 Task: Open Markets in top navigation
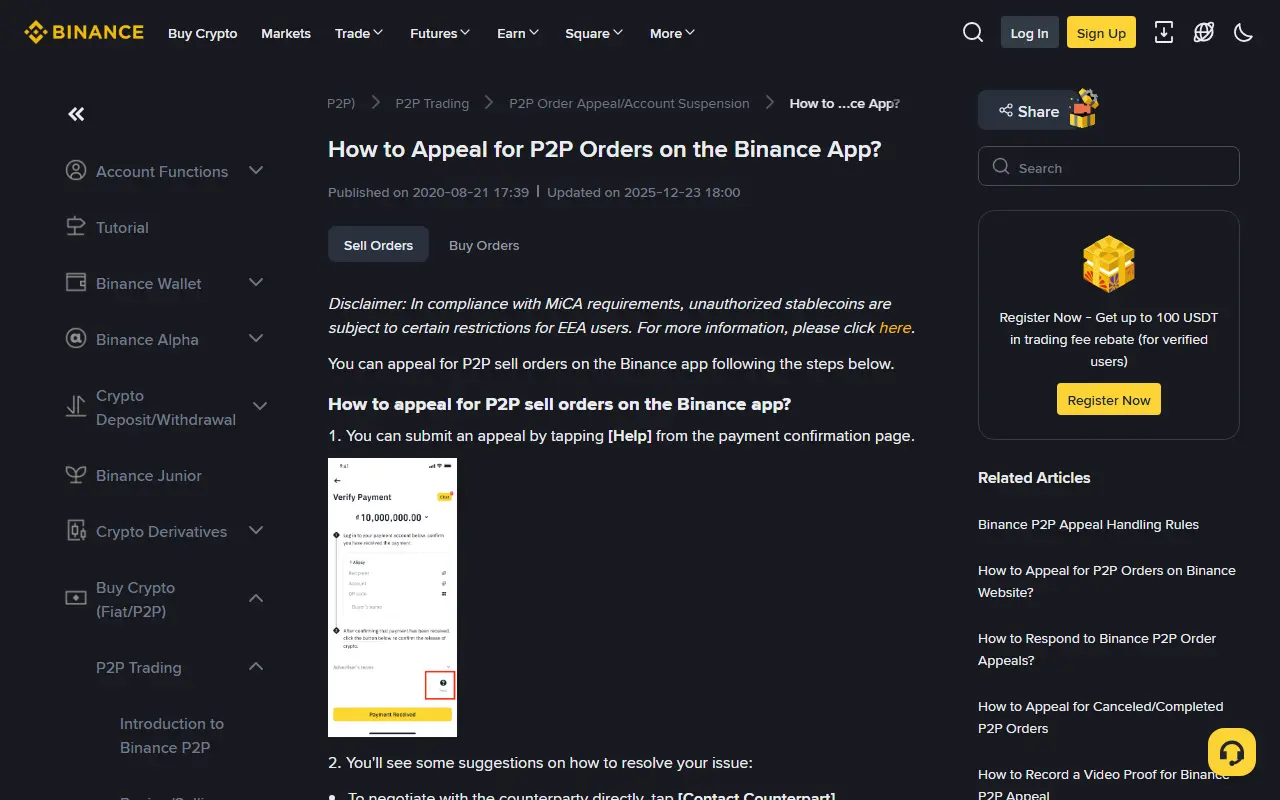[286, 33]
